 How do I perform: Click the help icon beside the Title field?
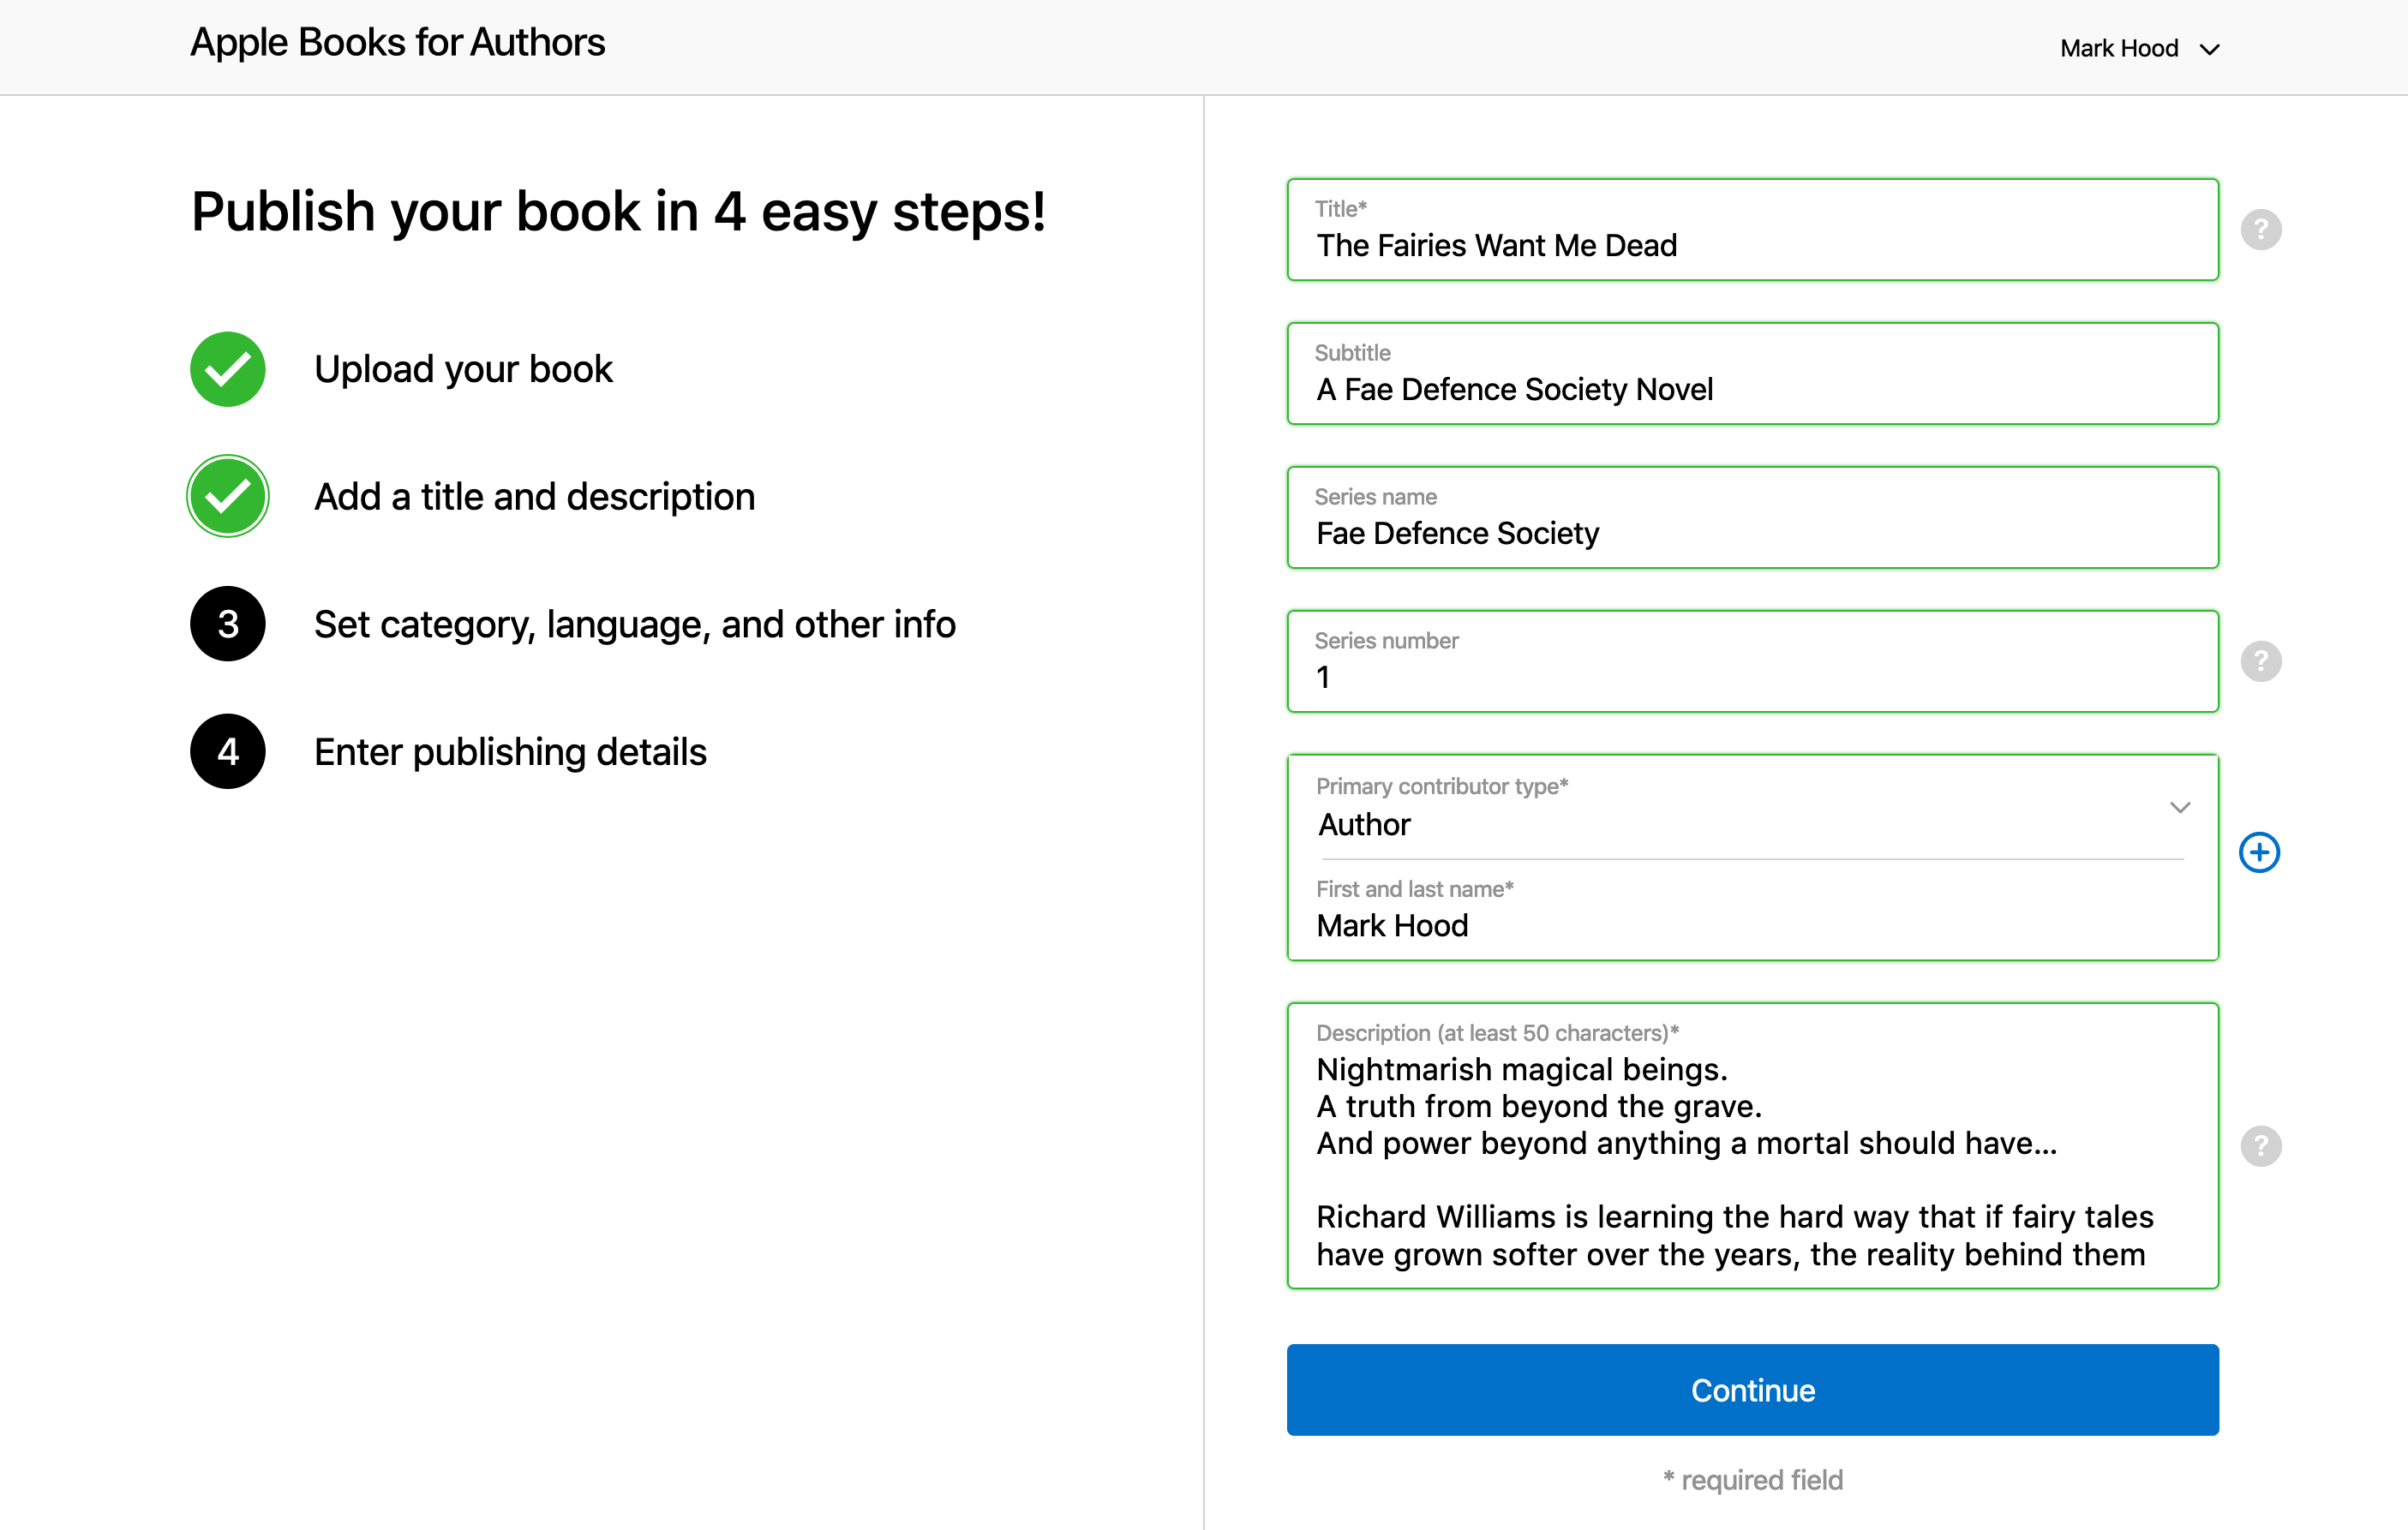coord(2260,229)
